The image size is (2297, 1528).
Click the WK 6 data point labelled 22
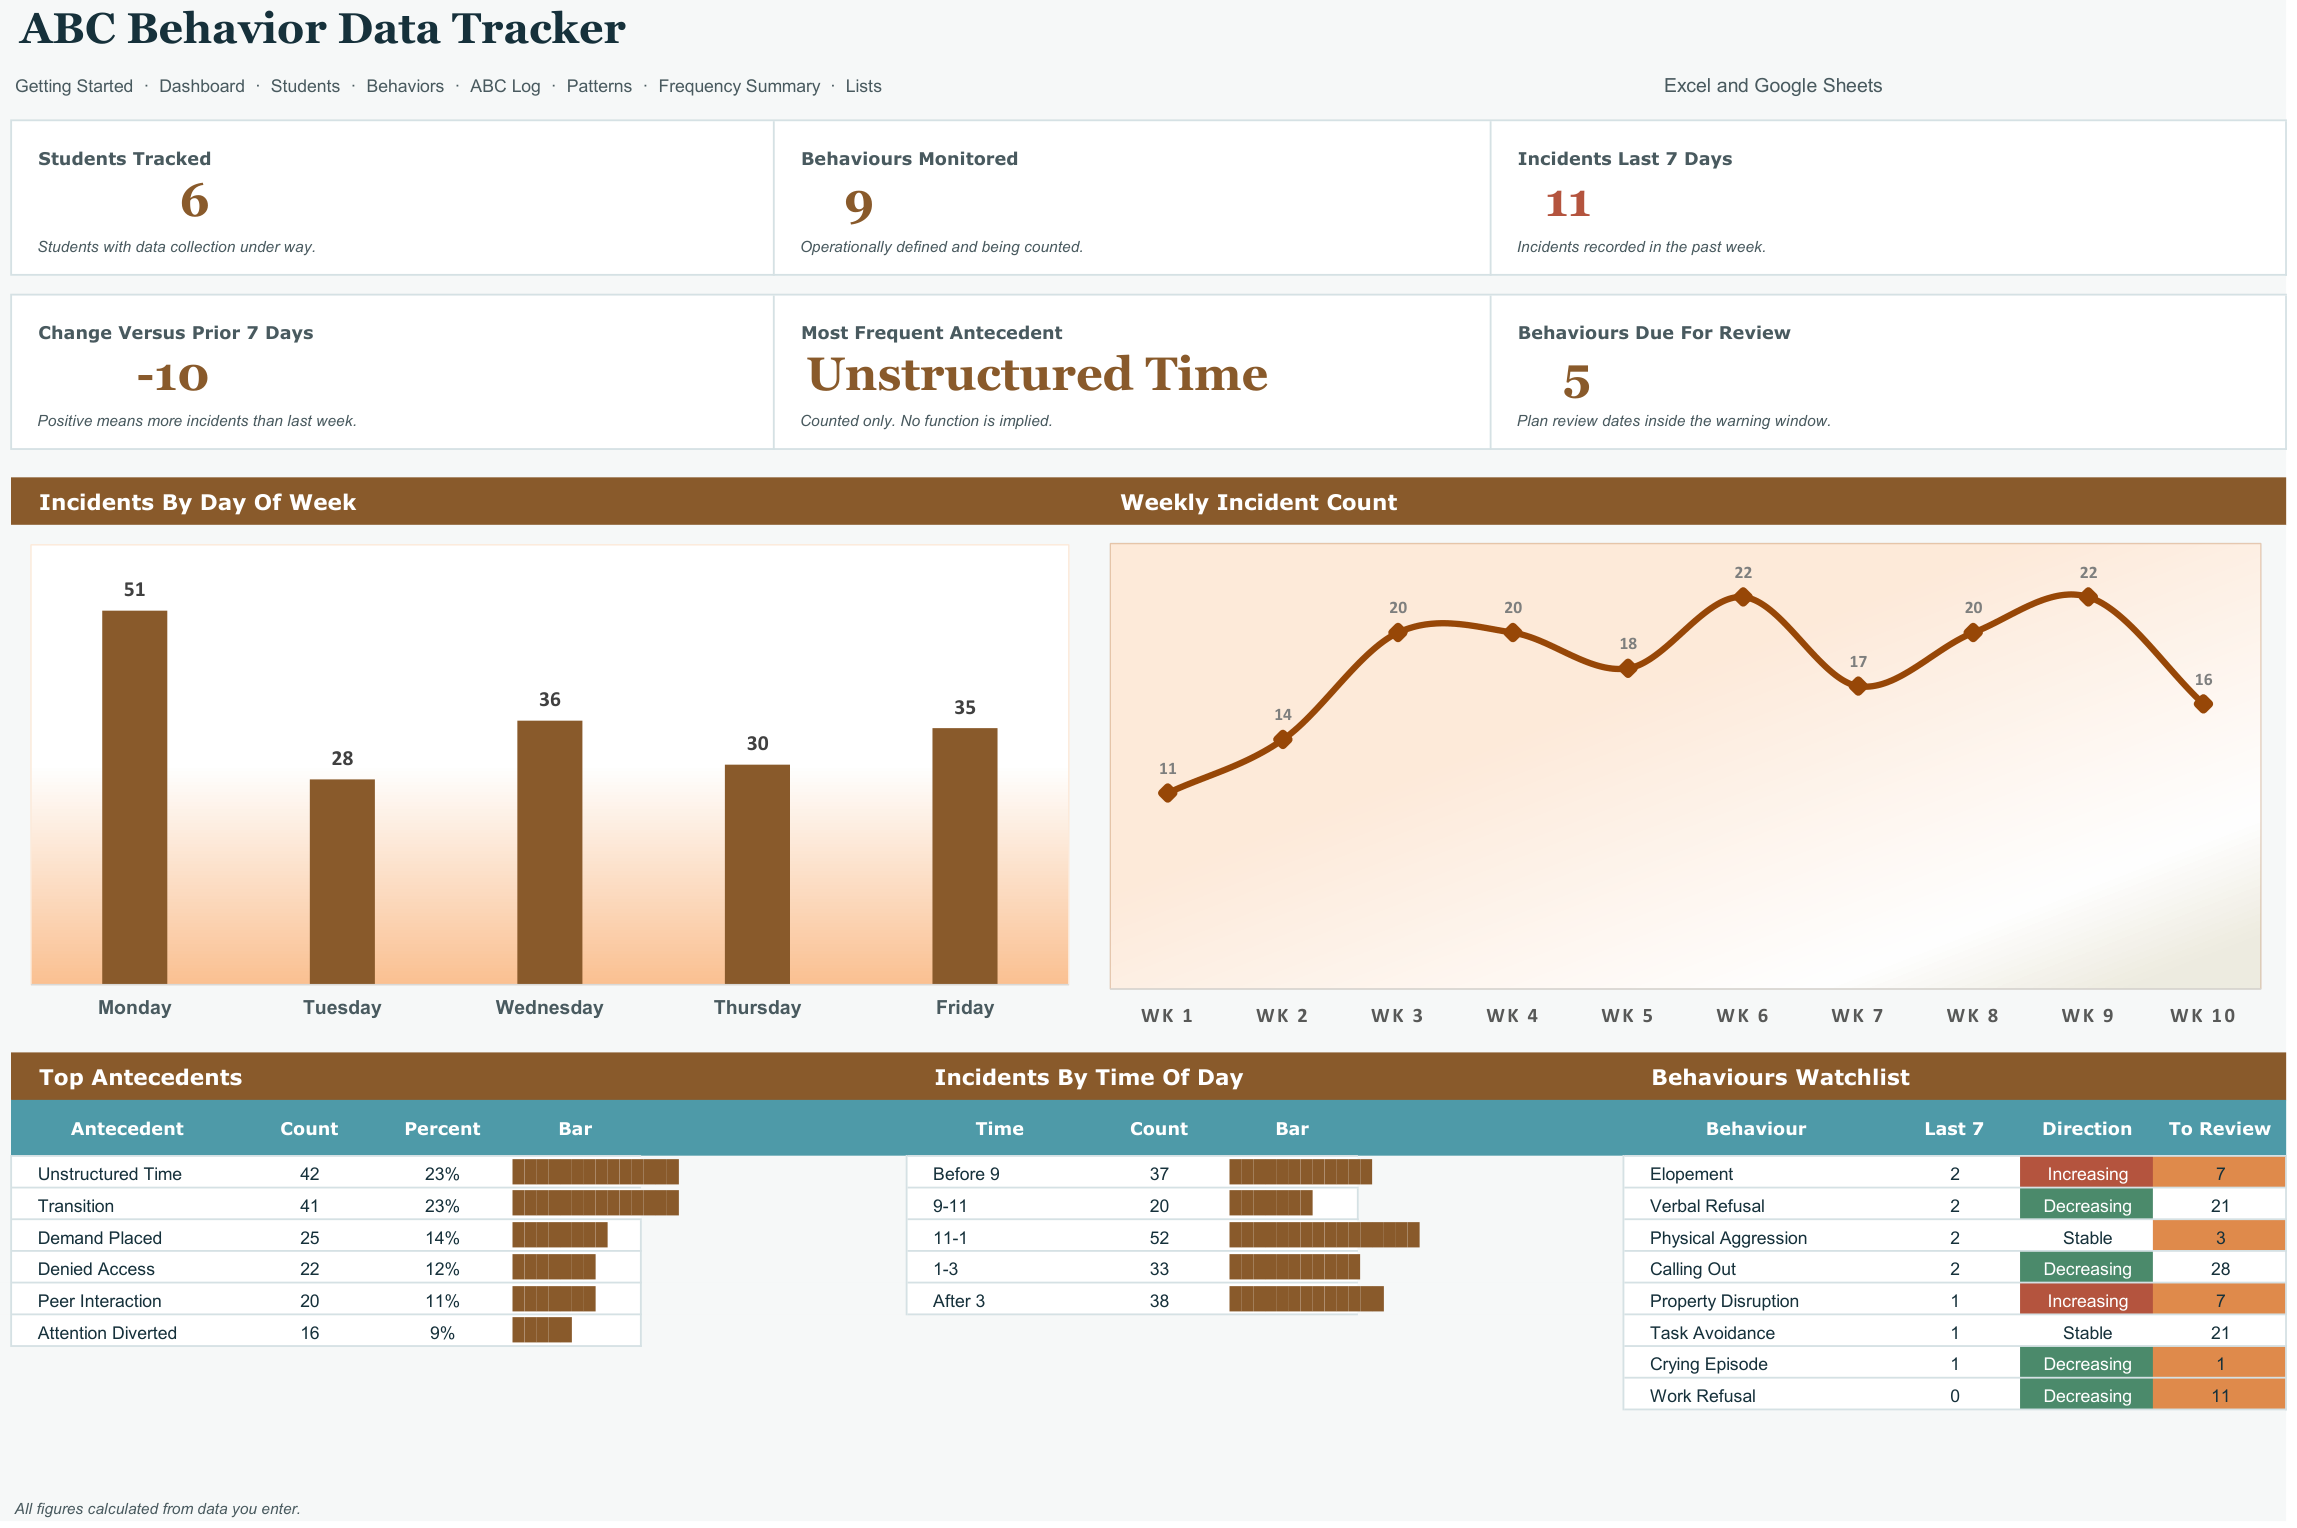[x=1743, y=597]
